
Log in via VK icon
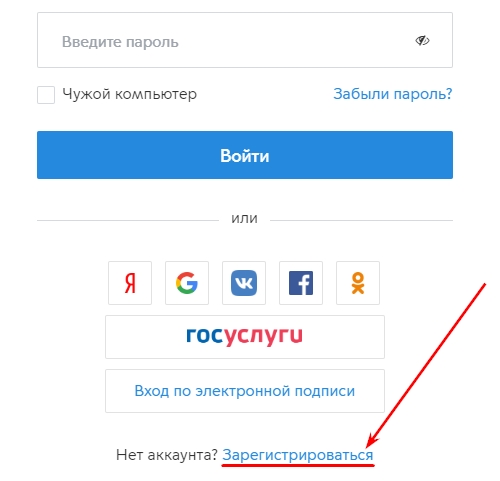pyautogui.click(x=244, y=283)
